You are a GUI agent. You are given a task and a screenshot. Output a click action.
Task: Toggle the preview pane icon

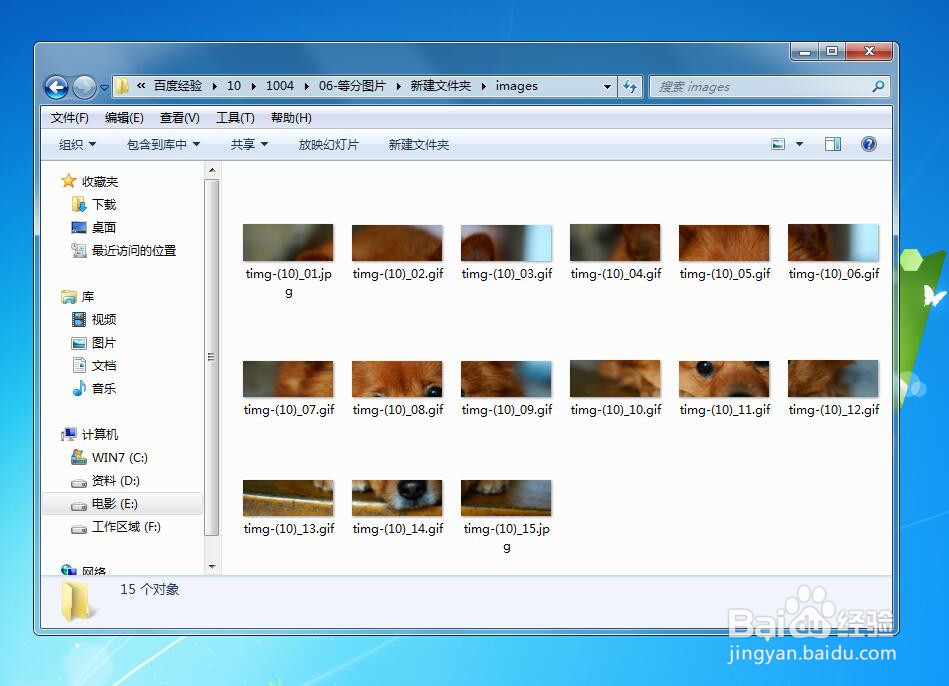833,144
